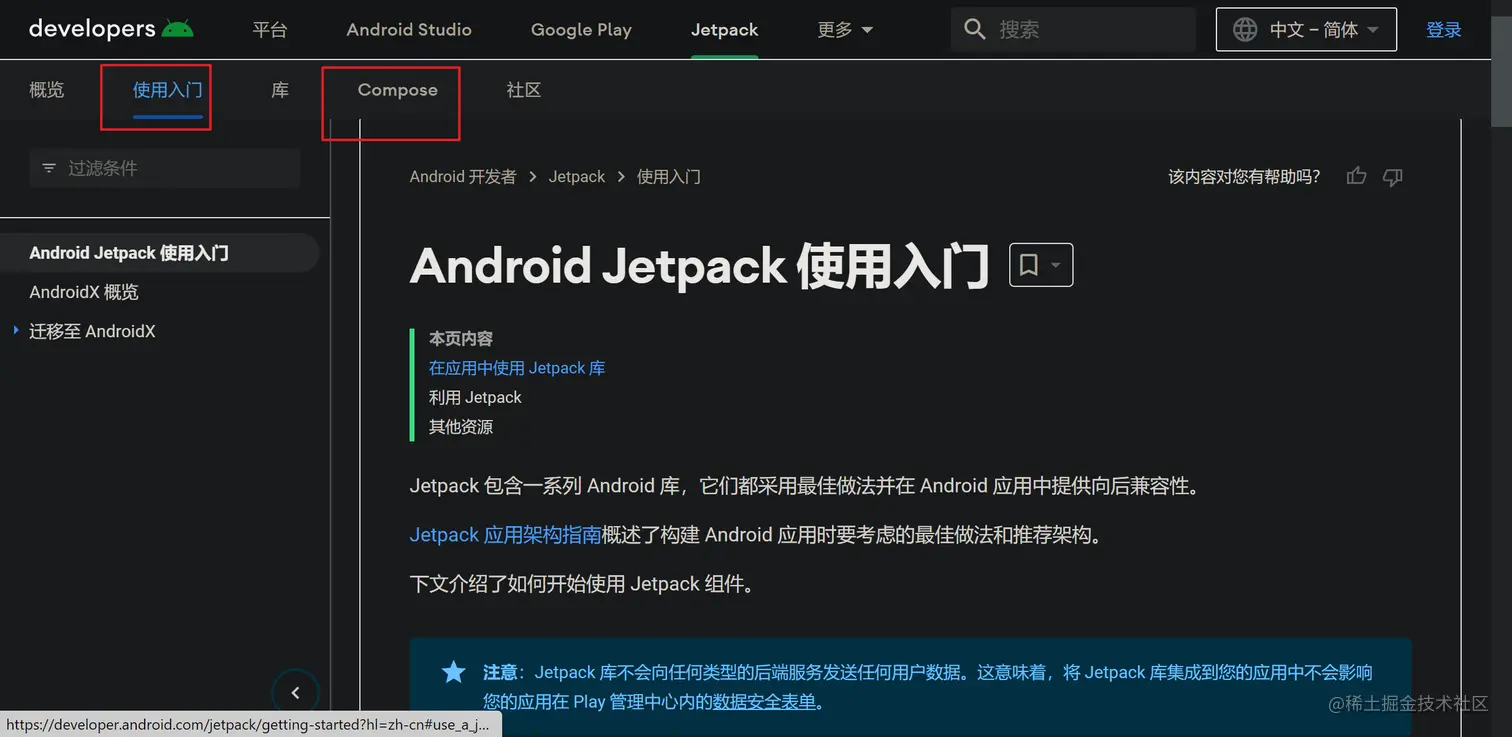
Task: Click the search magnifier icon
Action: pos(975,30)
